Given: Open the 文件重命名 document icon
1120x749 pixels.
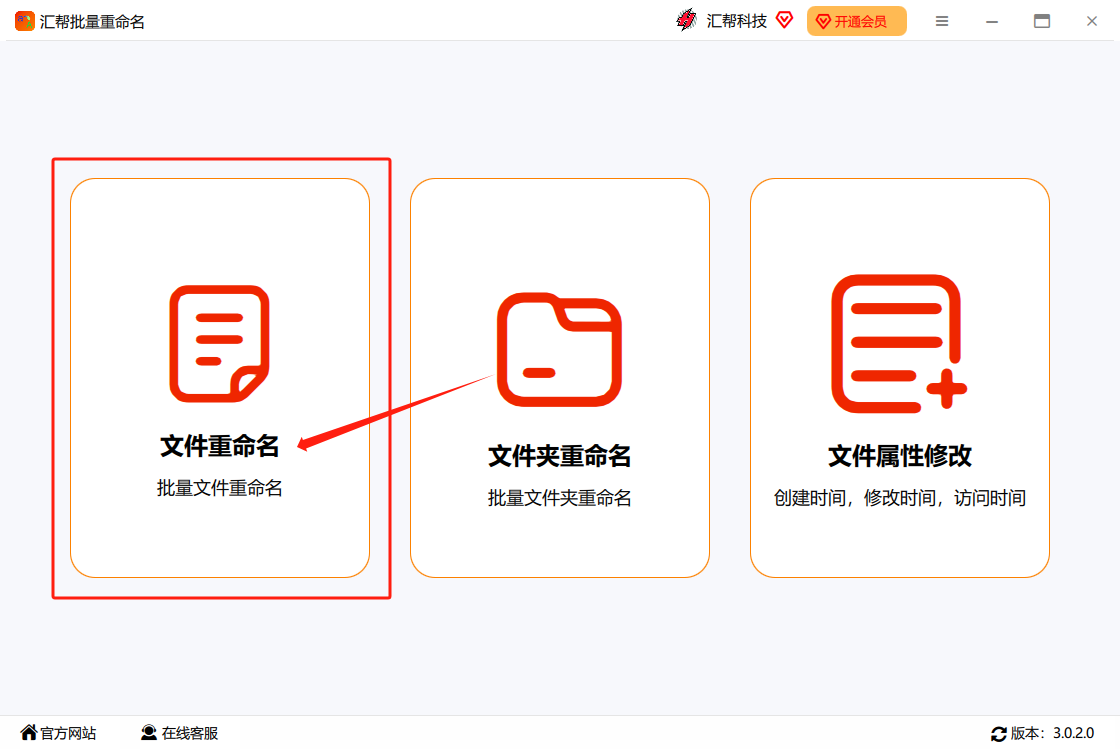Looking at the screenshot, I should (219, 343).
